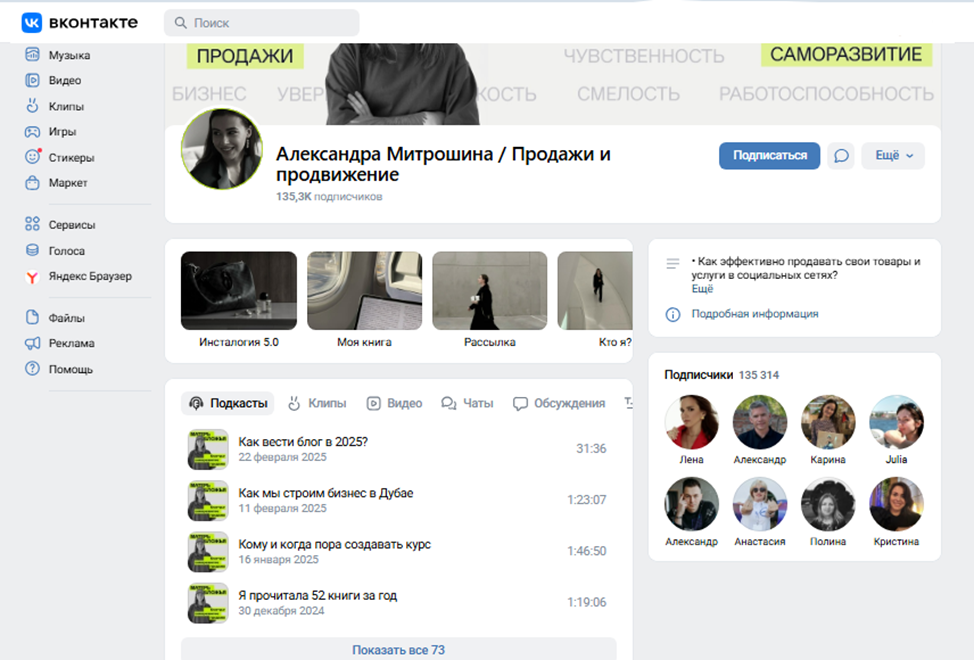974x660 pixels.
Task: Expand description via Ещё link
Action: [x=702, y=289]
